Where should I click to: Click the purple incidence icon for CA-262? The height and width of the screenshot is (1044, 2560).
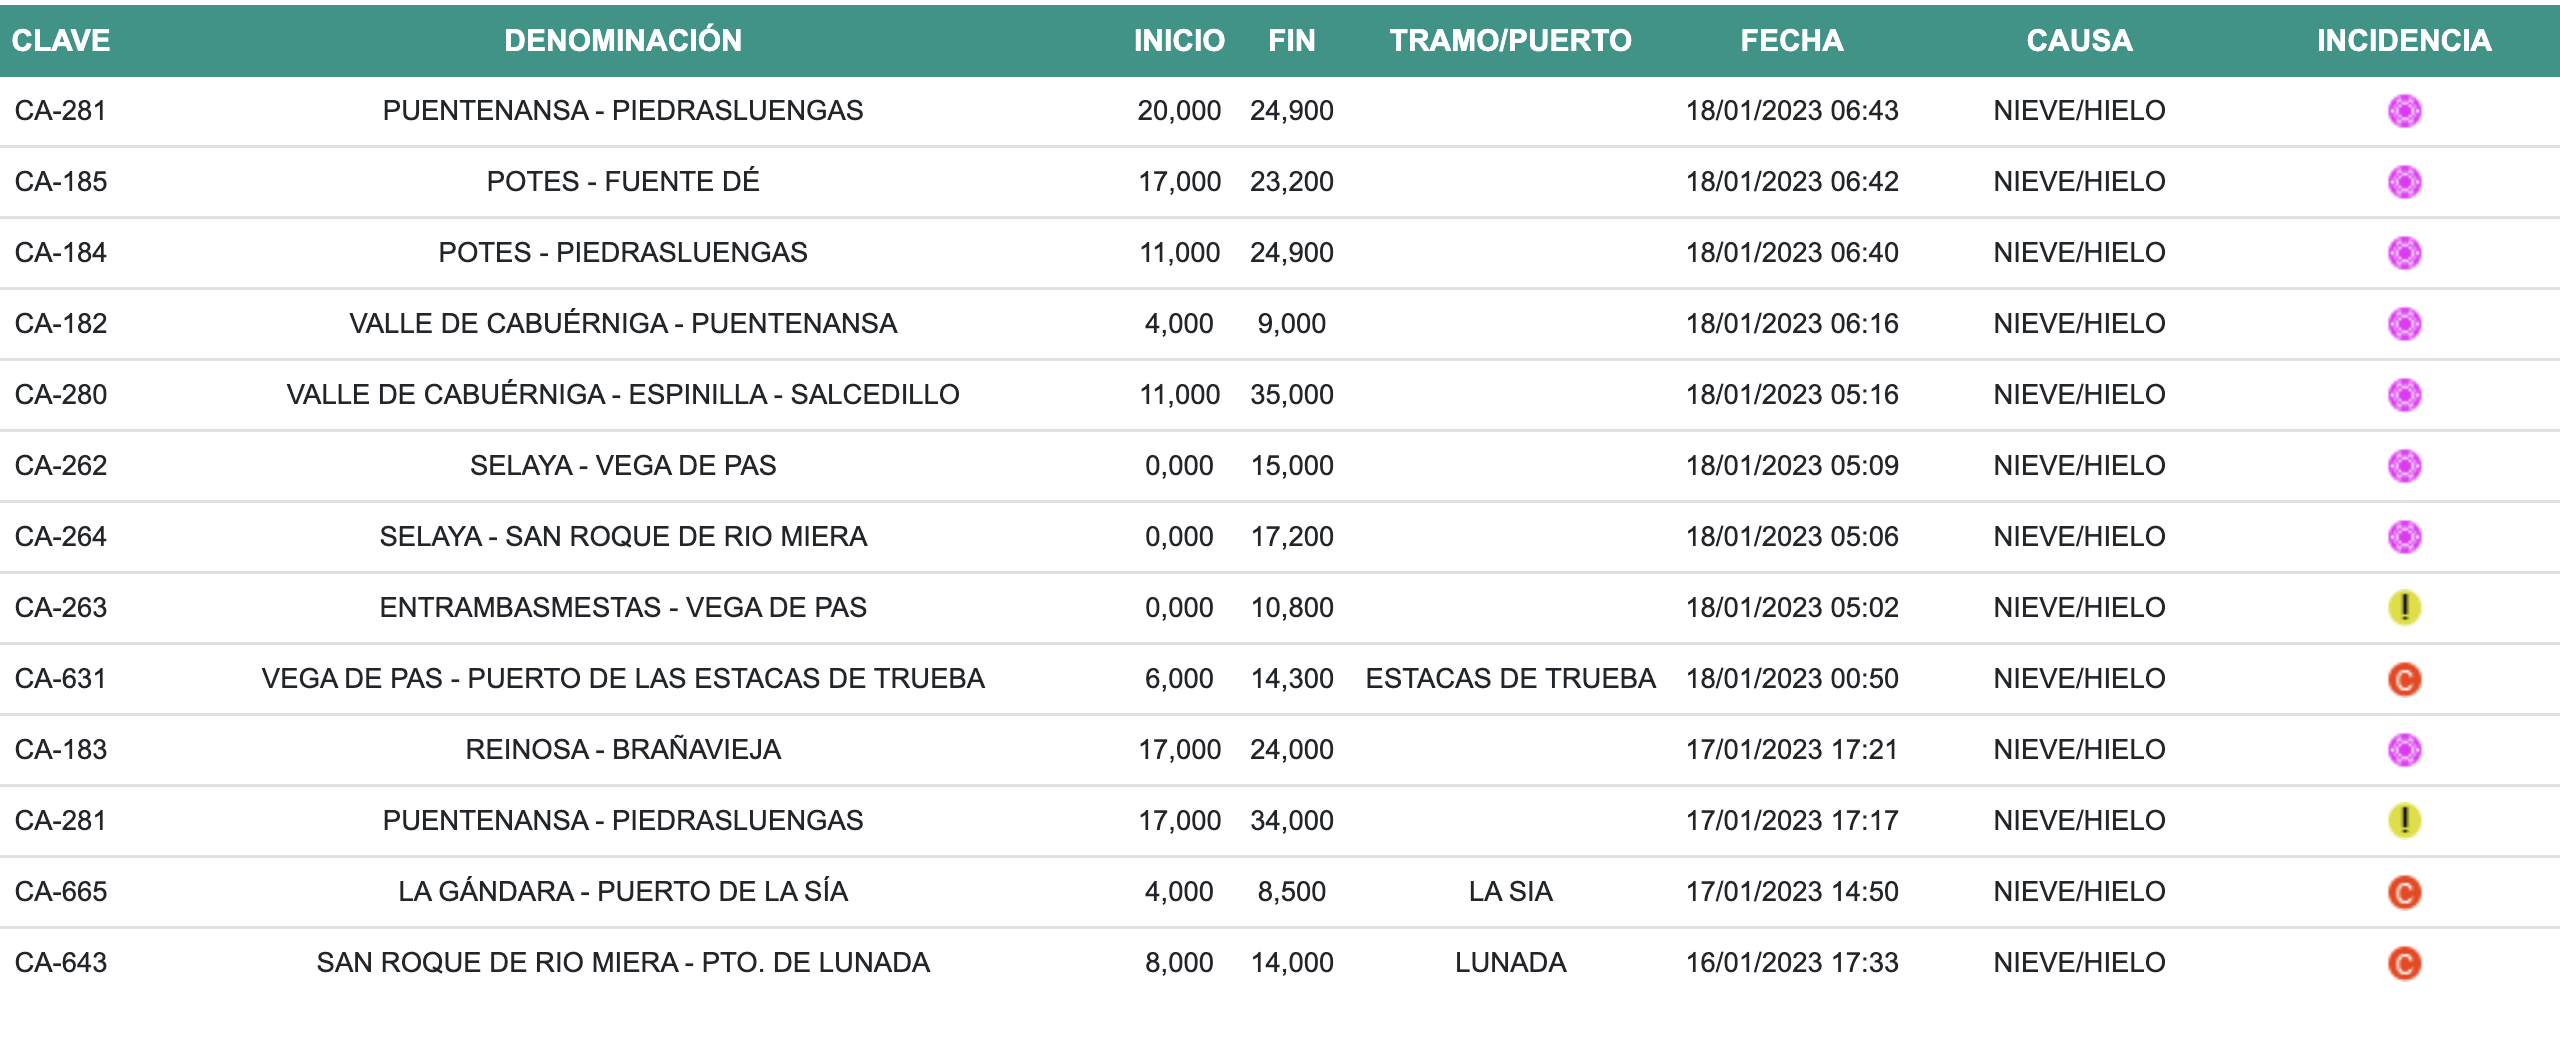2403,466
